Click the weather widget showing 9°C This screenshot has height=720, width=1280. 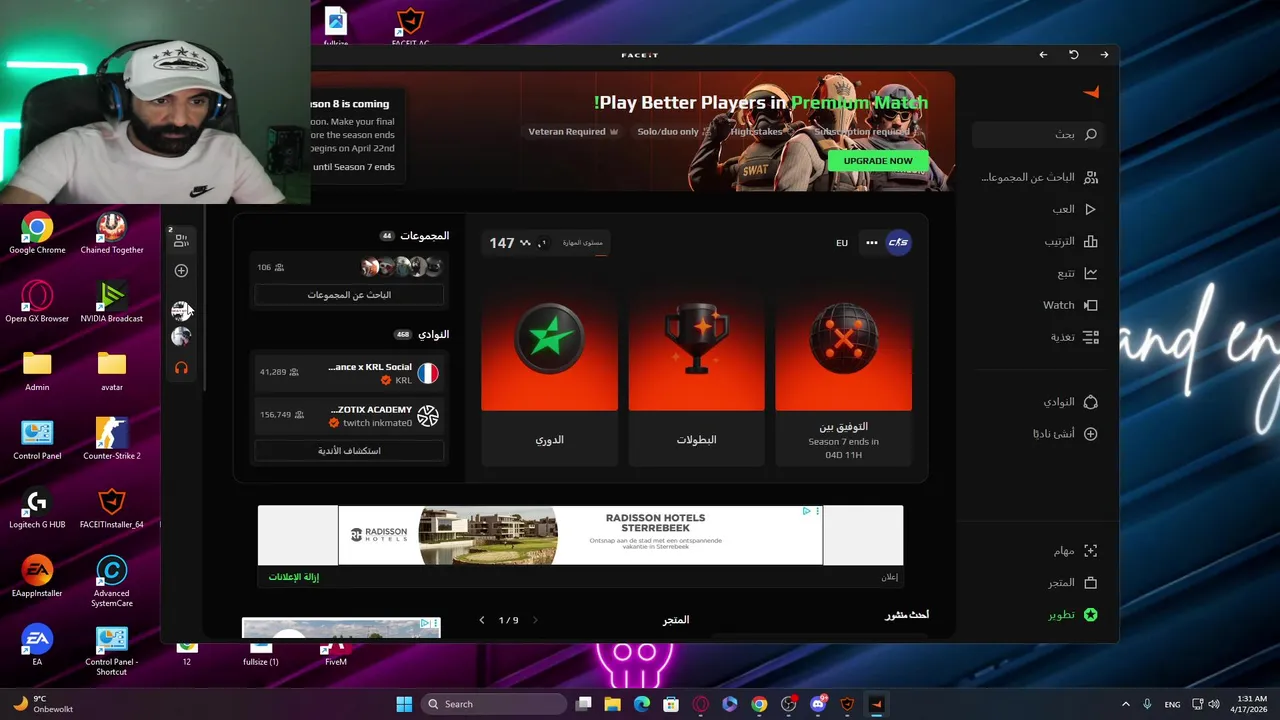(x=43, y=704)
